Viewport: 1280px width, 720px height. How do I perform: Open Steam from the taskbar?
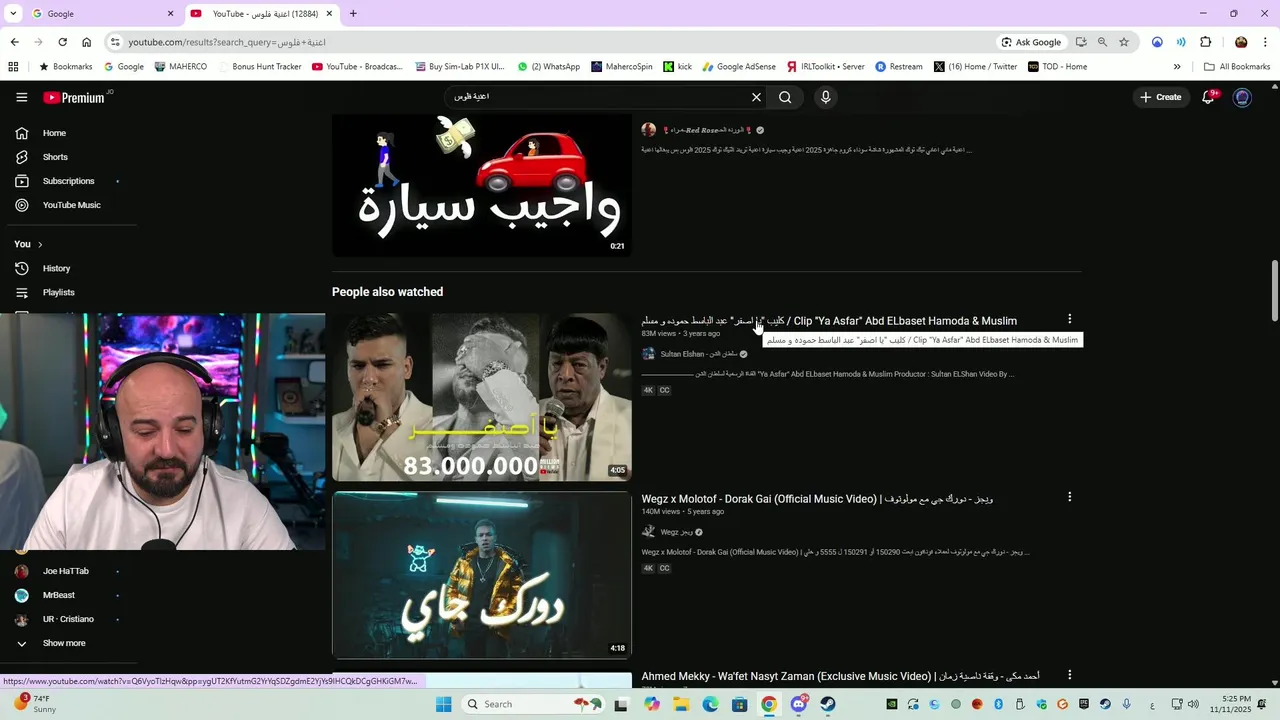coord(828,704)
